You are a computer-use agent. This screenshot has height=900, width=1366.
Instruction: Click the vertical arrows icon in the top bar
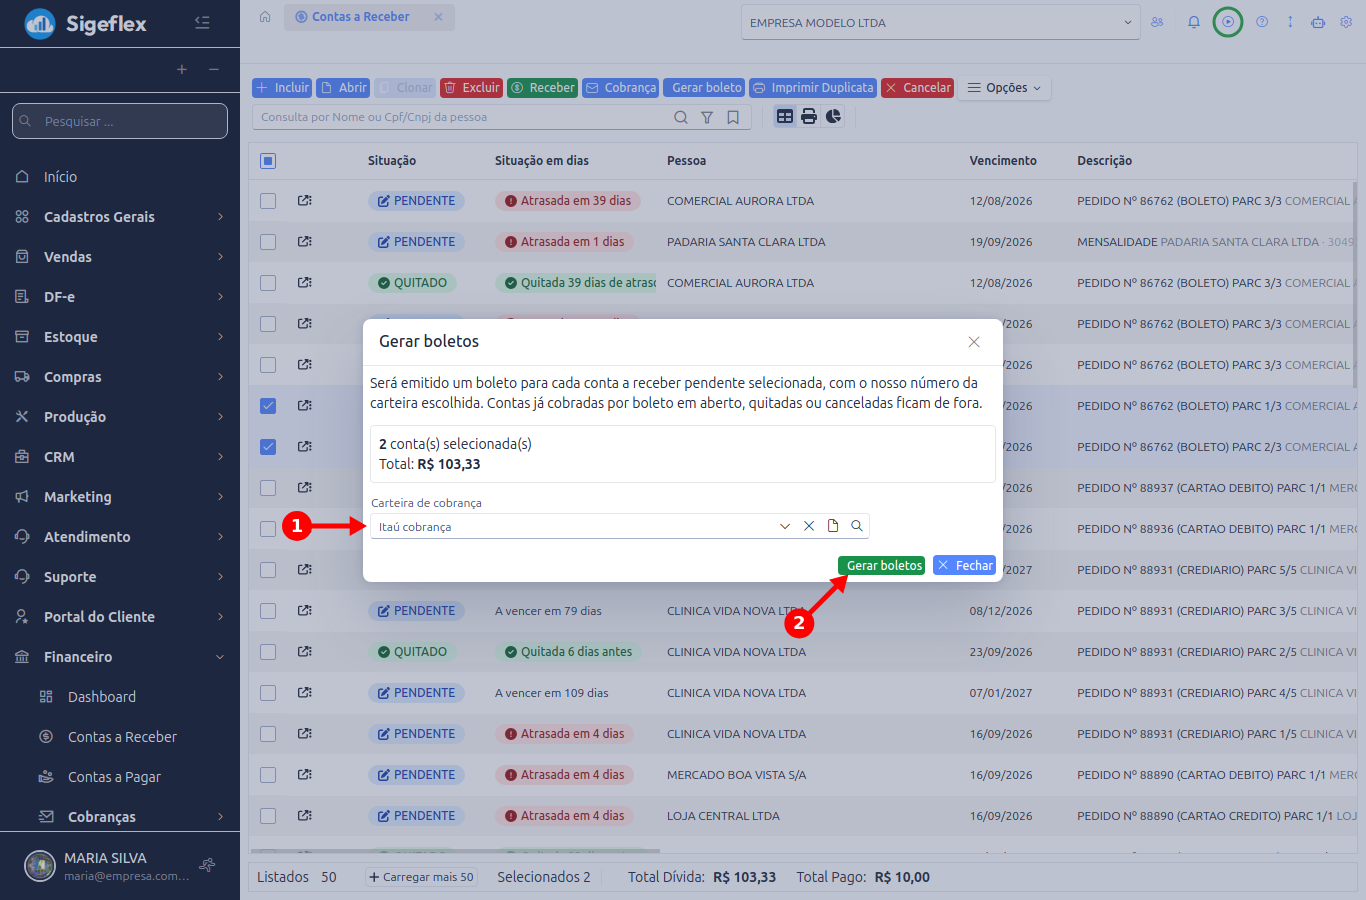point(1290,22)
